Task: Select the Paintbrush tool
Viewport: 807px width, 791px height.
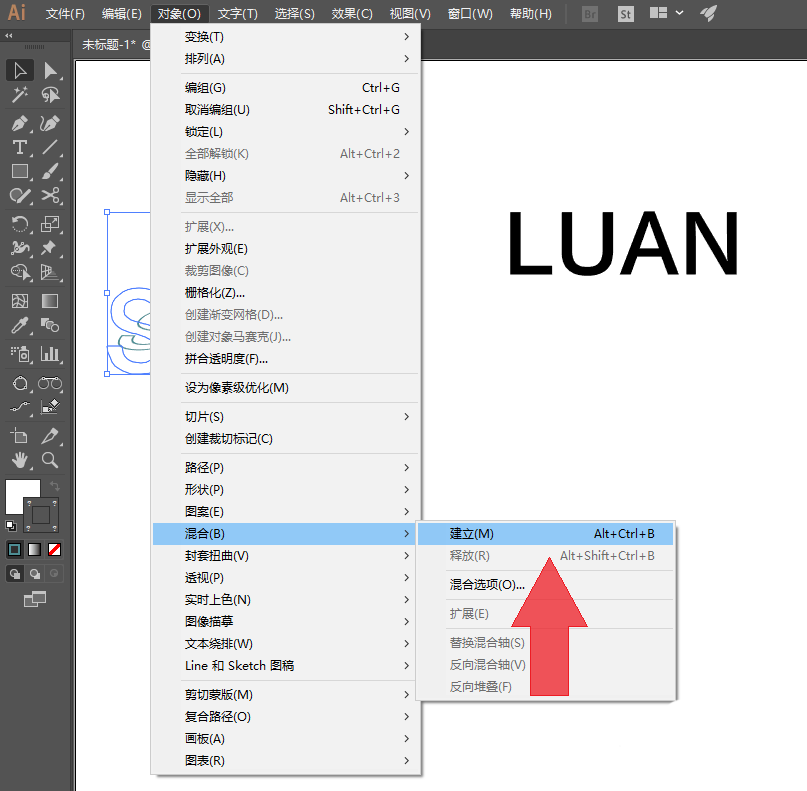Action: coord(50,171)
